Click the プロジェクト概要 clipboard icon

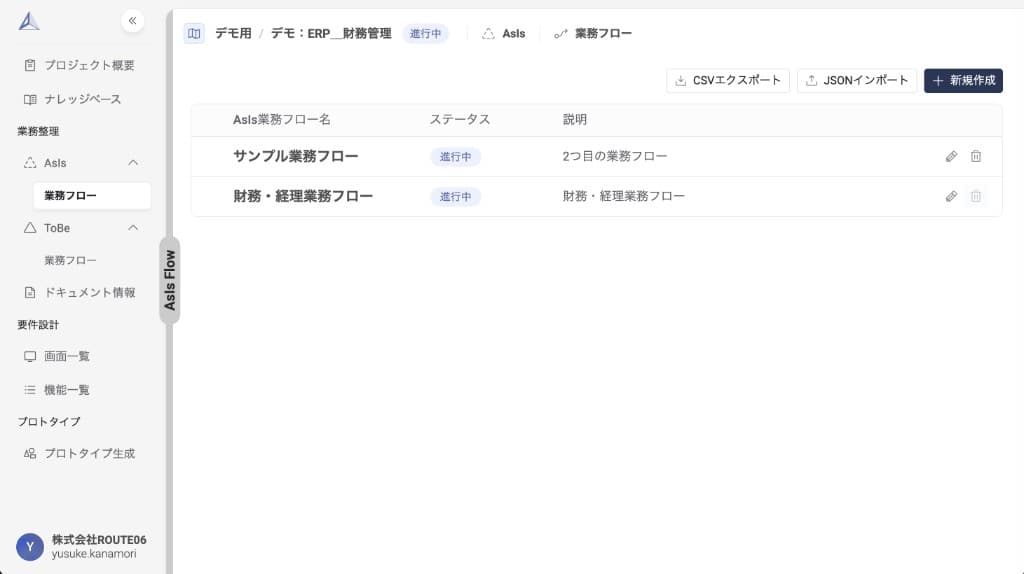[x=30, y=65]
